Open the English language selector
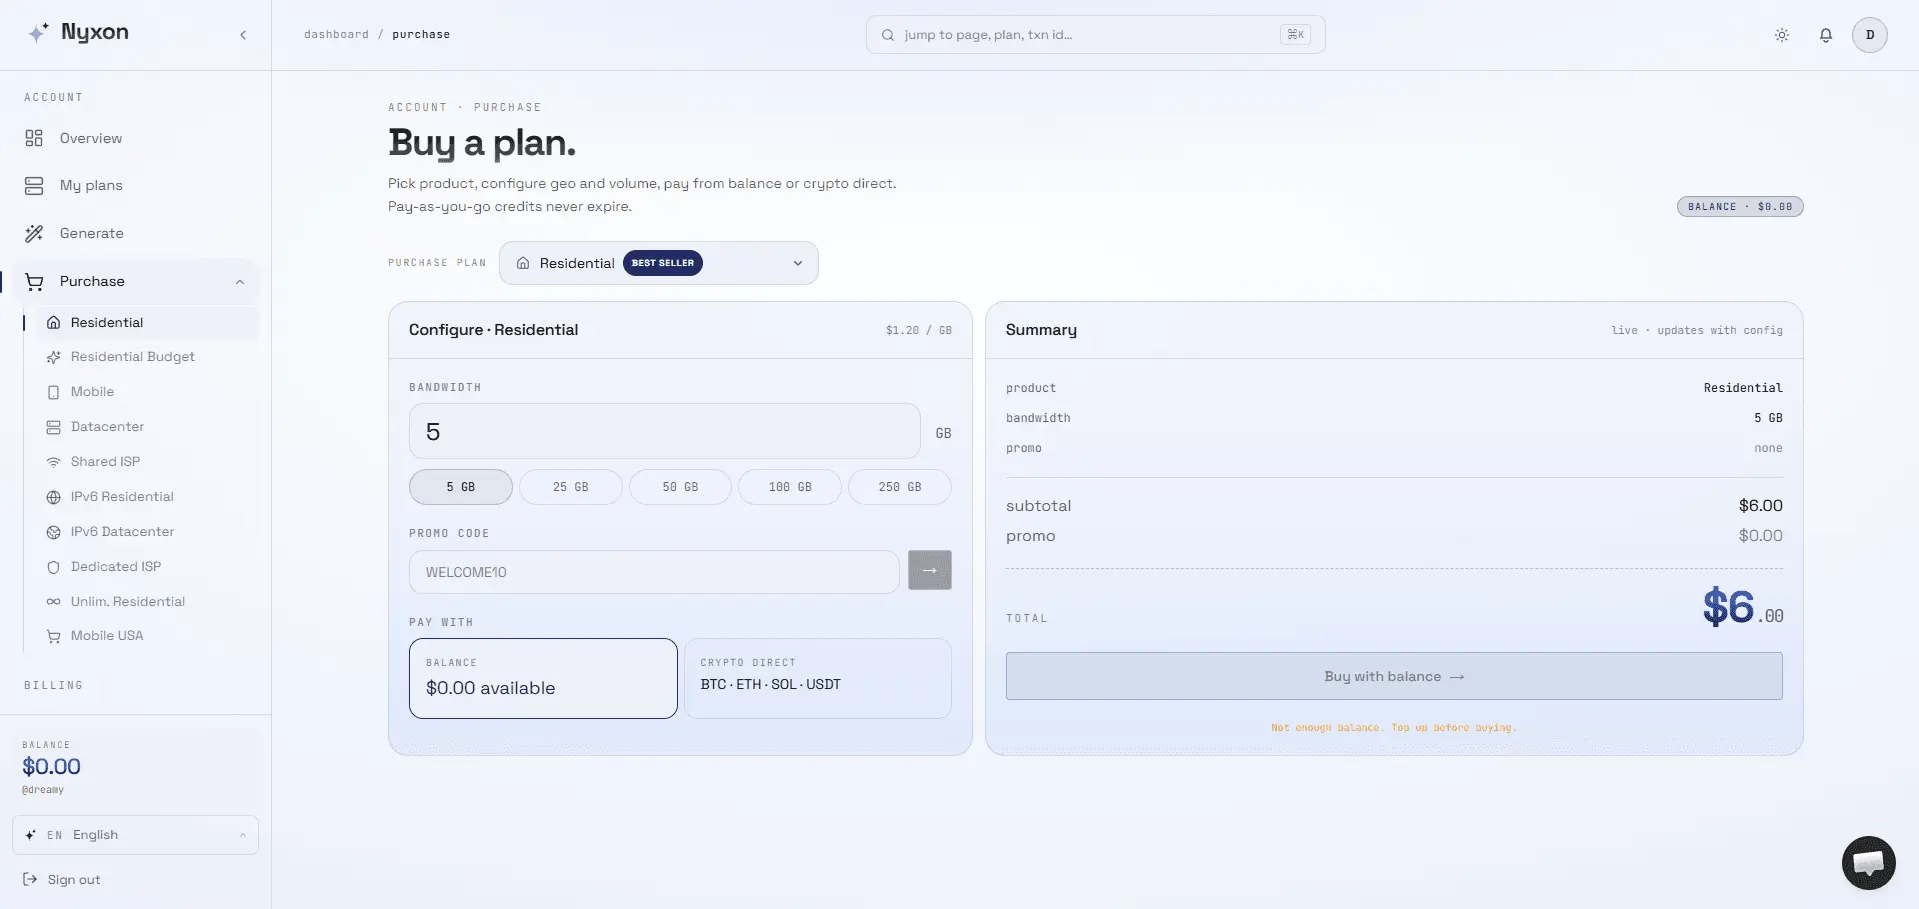1919x909 pixels. (x=135, y=835)
